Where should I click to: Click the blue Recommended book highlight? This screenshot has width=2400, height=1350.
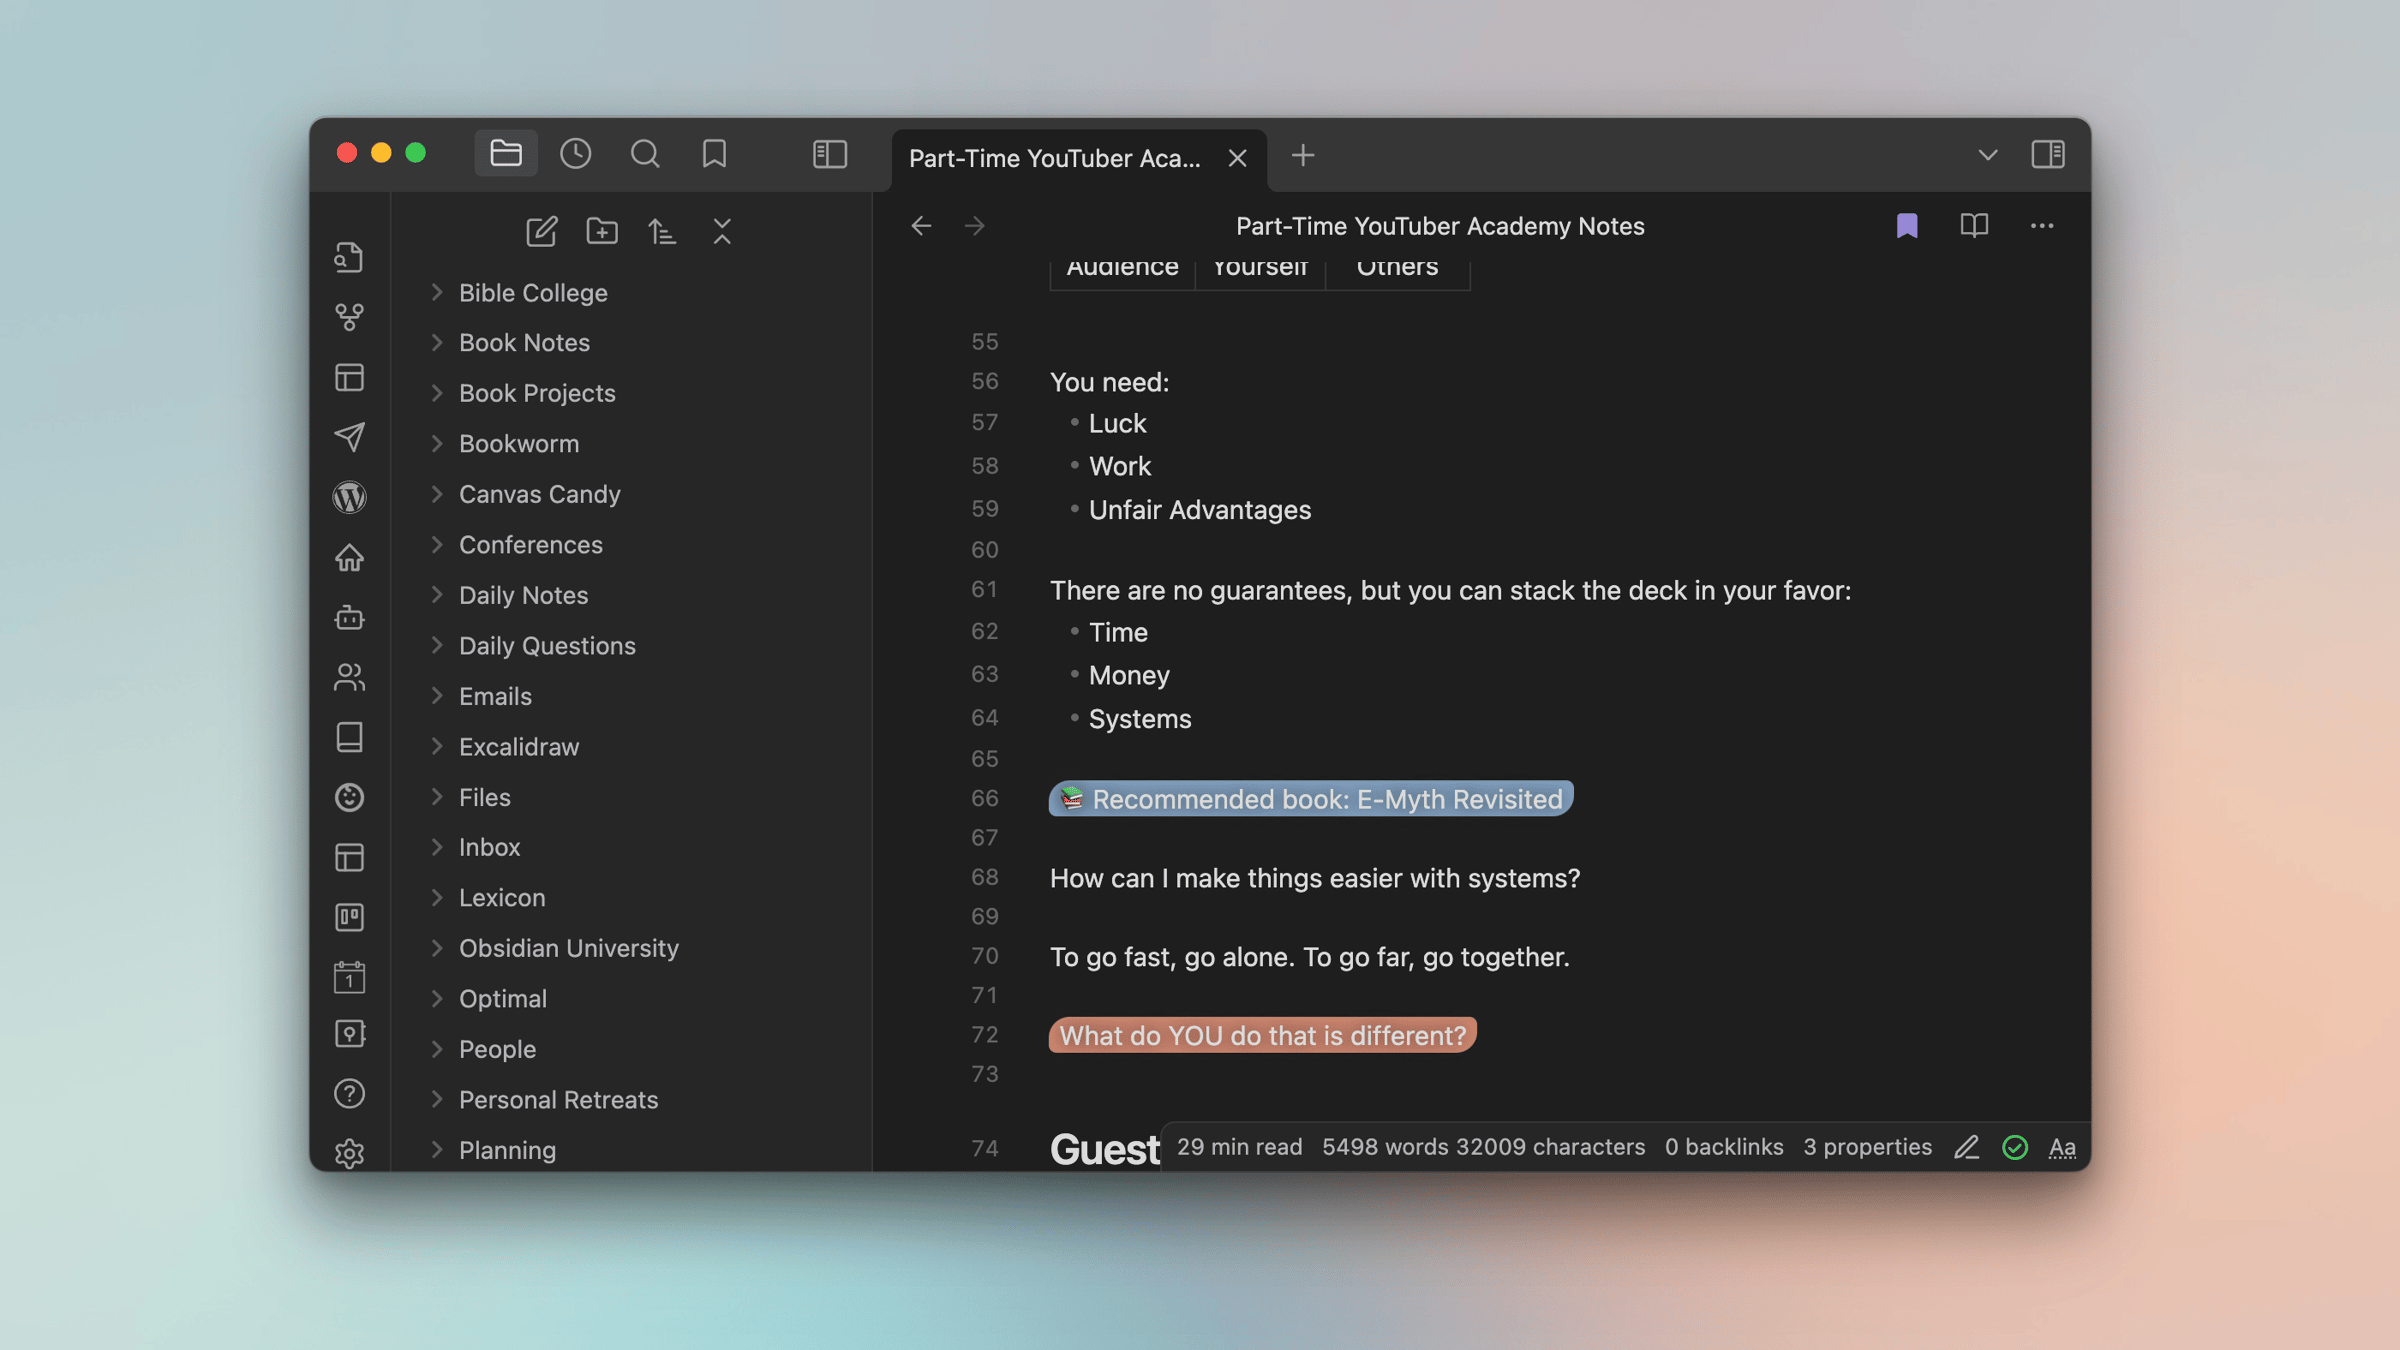click(x=1311, y=798)
